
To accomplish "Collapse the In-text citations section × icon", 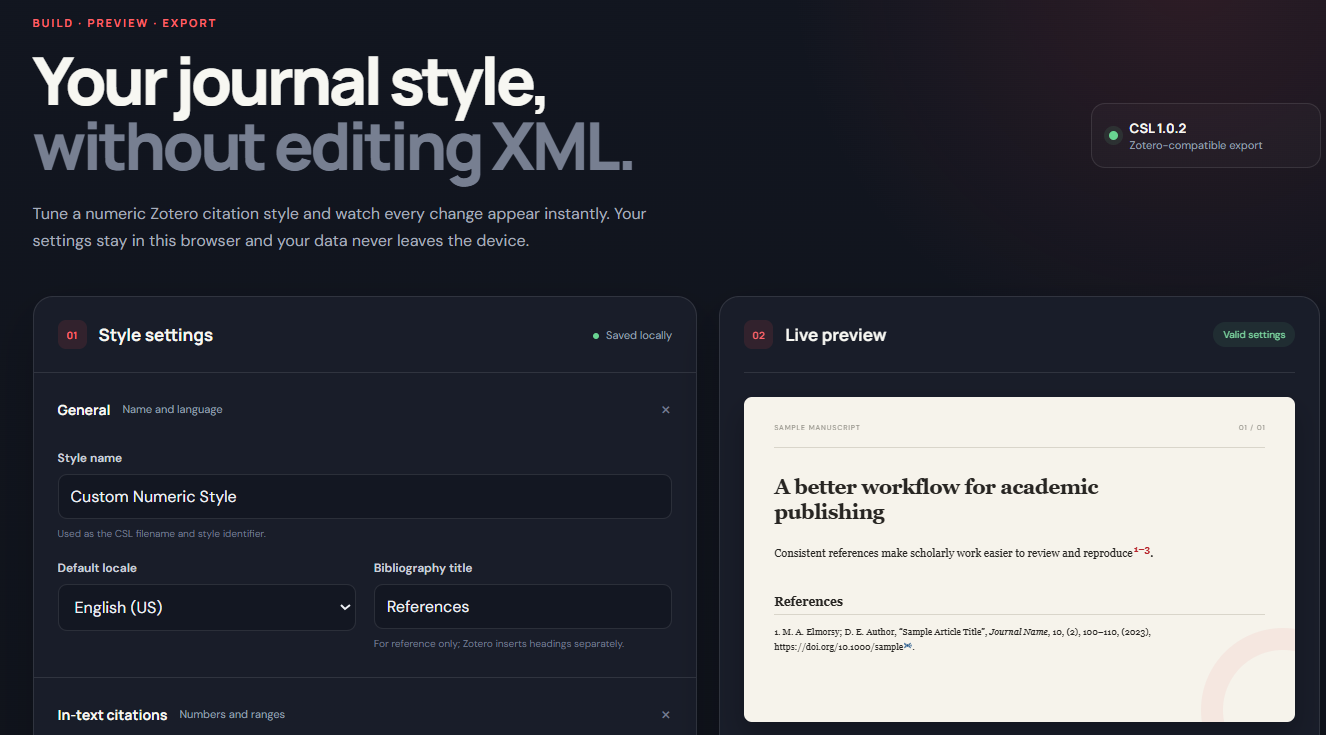I will [666, 715].
